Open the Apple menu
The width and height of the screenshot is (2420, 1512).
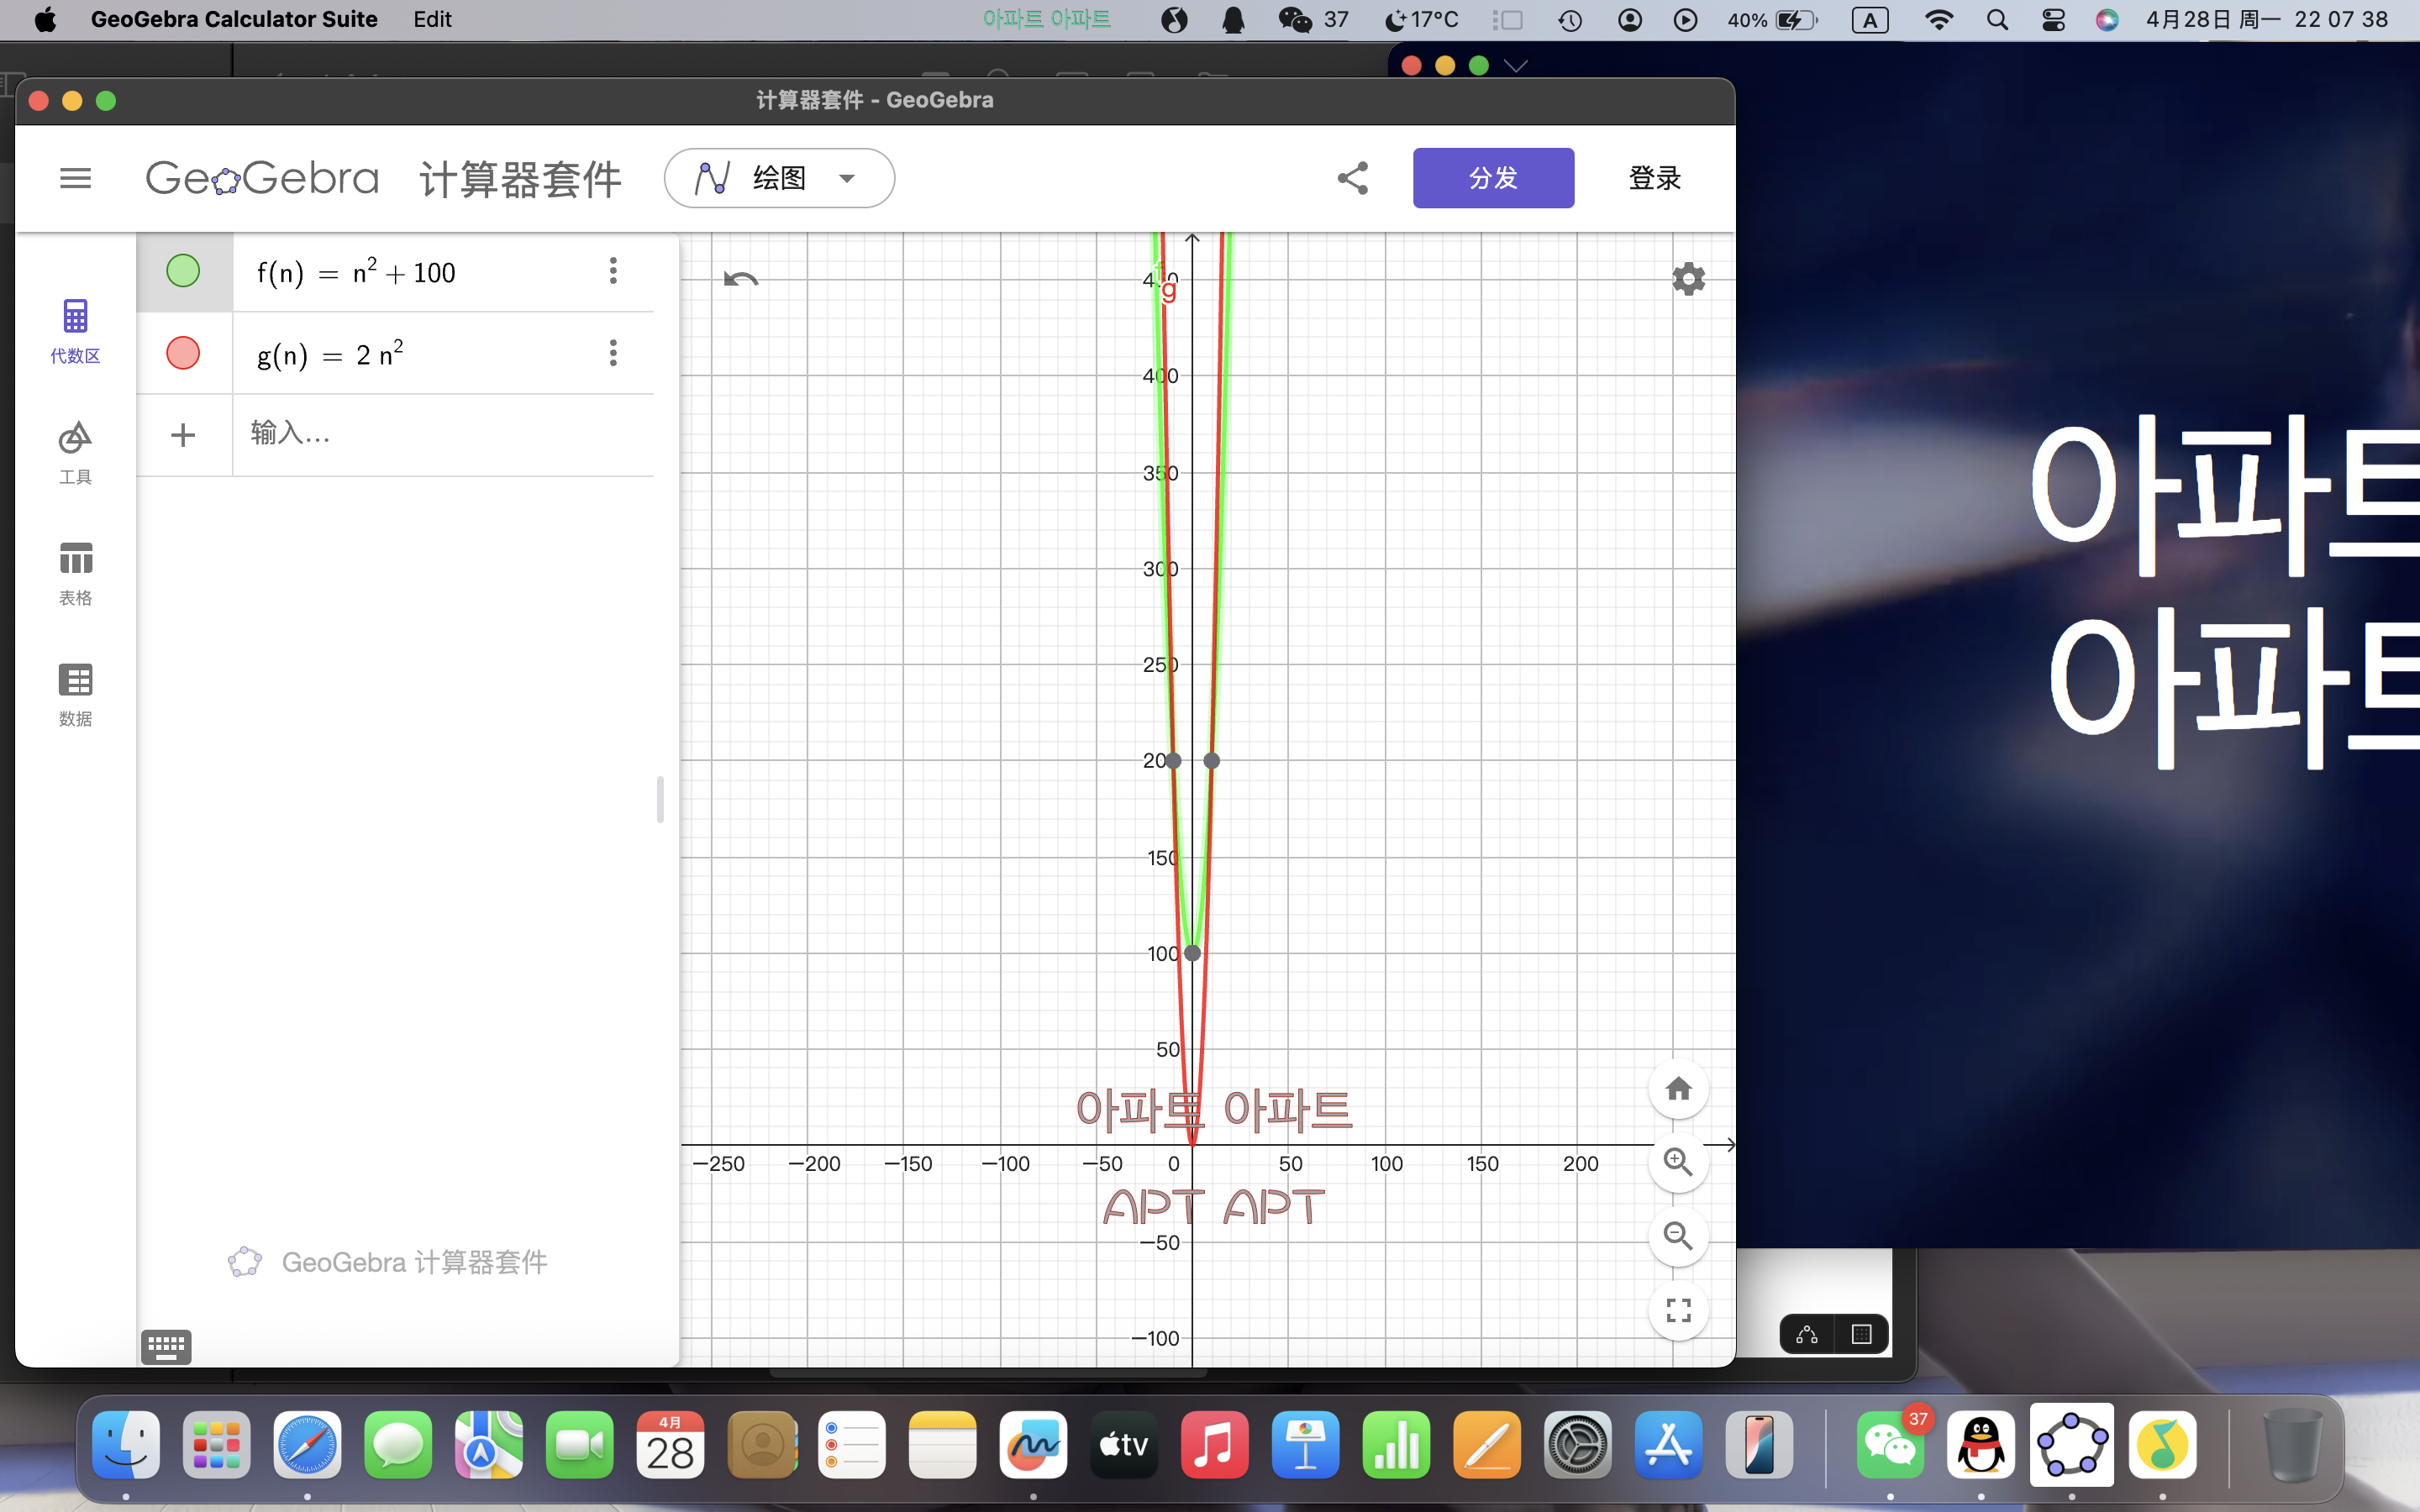(x=45, y=19)
